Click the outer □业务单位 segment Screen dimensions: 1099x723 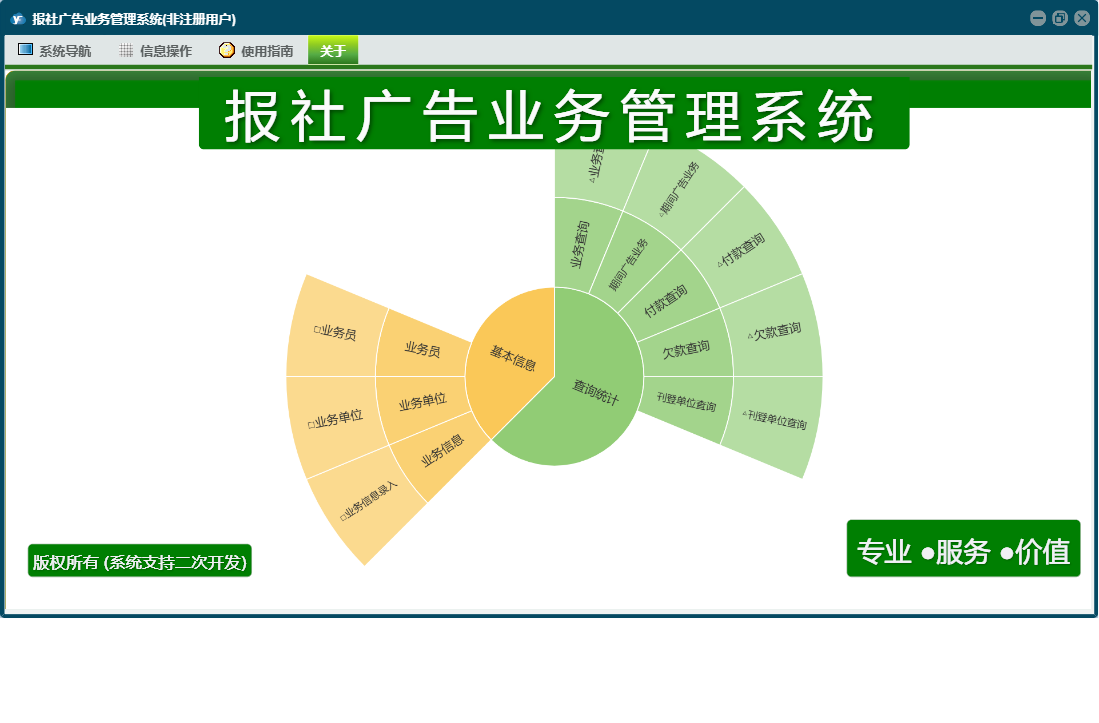[x=335, y=419]
